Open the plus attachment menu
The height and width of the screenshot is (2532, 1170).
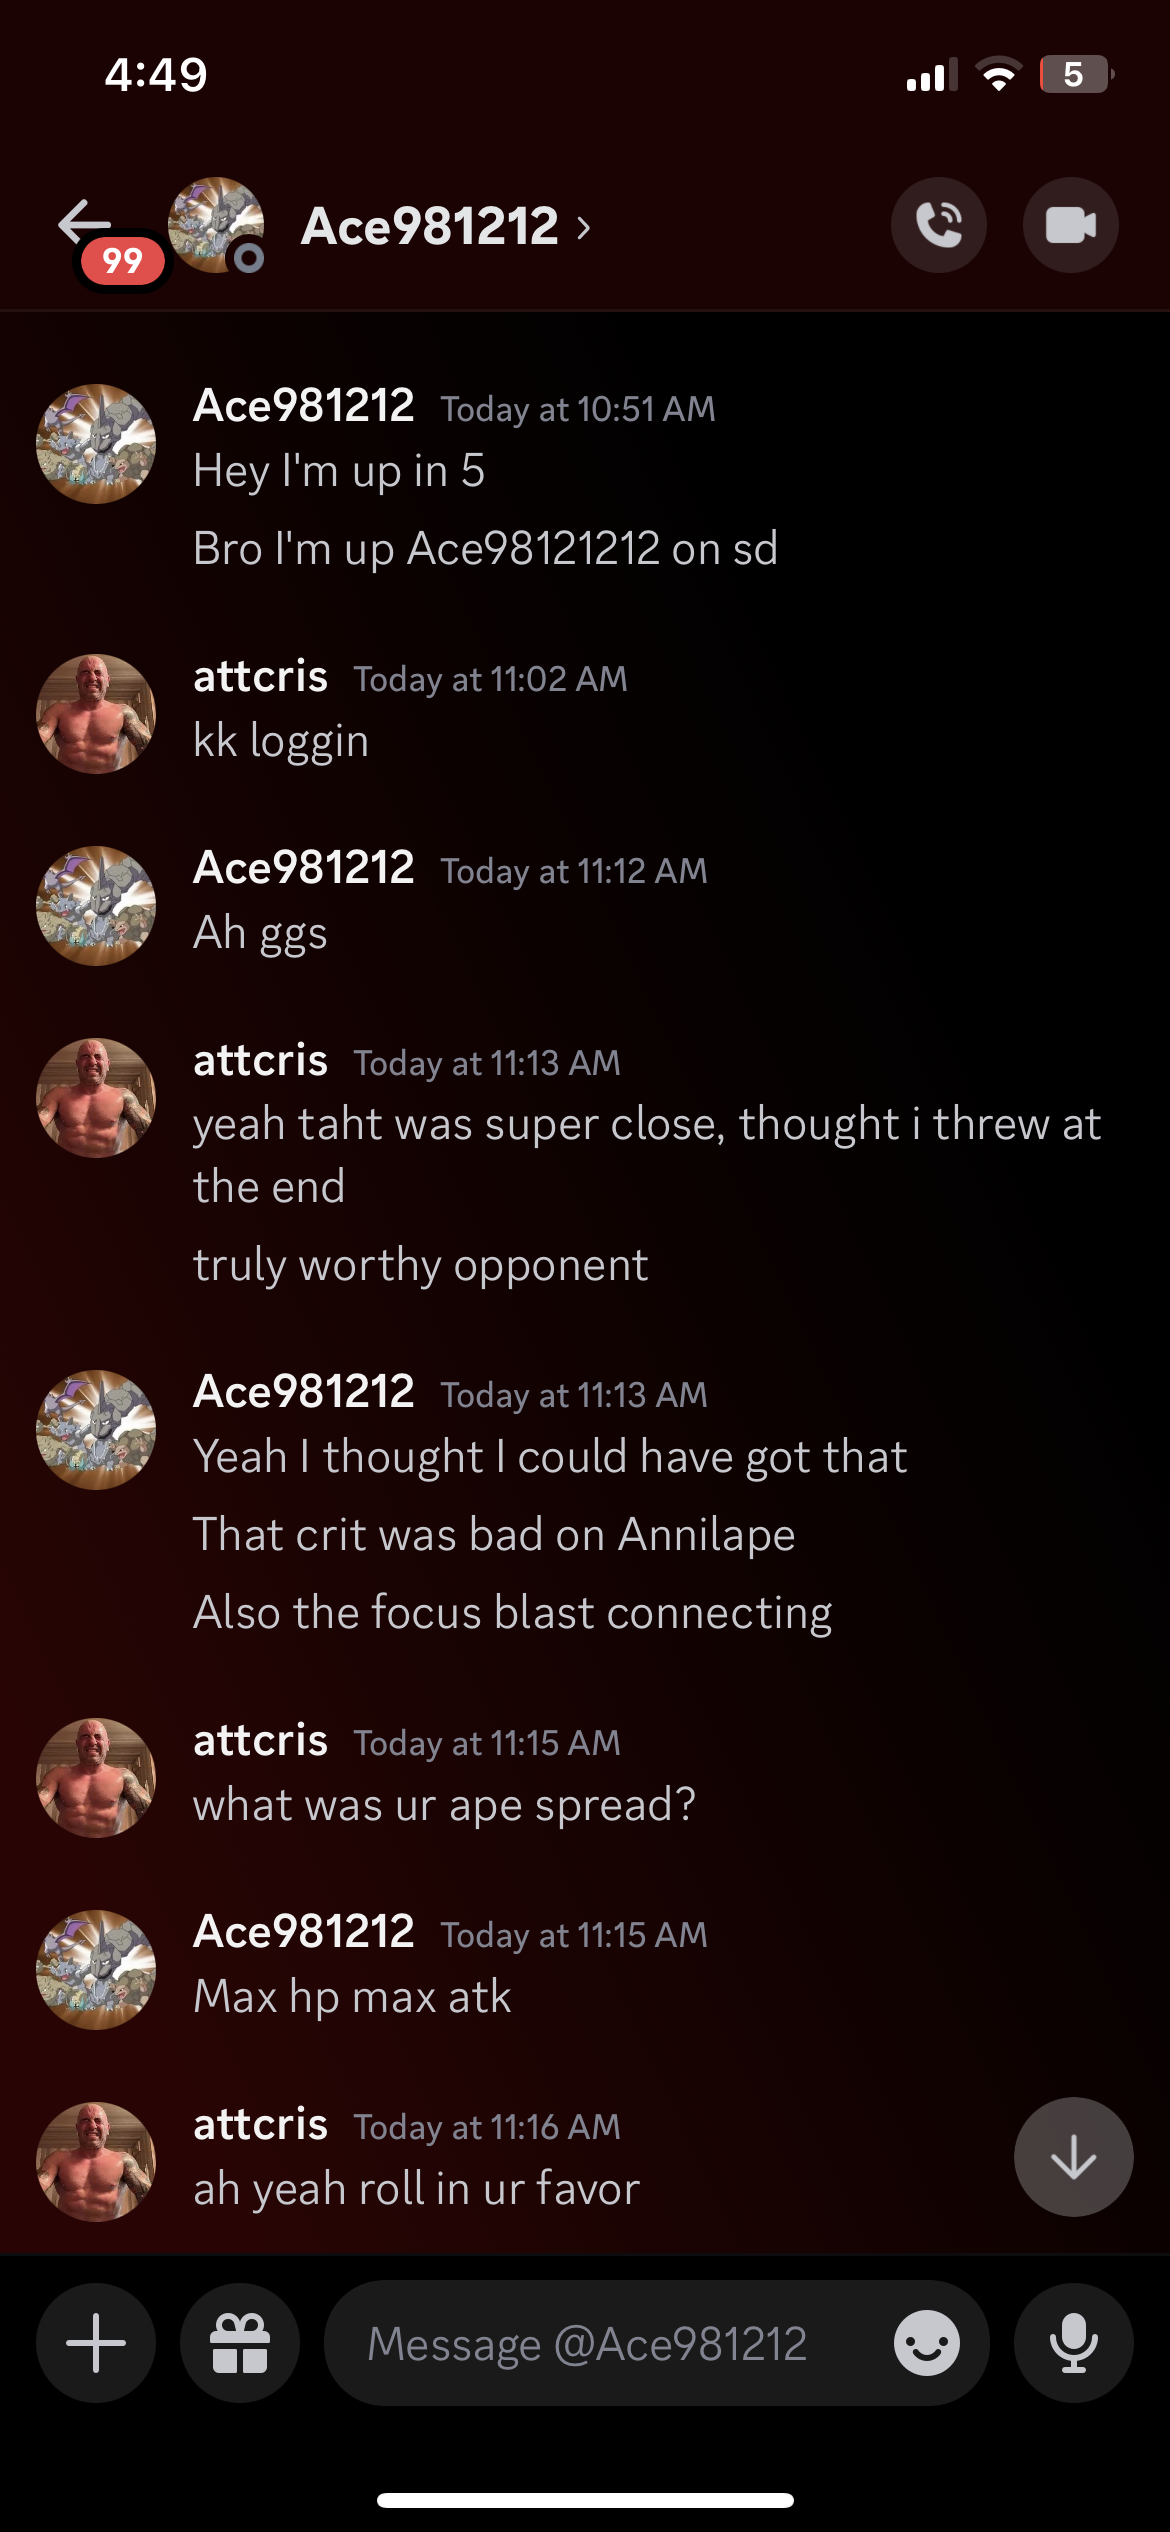(x=96, y=2343)
